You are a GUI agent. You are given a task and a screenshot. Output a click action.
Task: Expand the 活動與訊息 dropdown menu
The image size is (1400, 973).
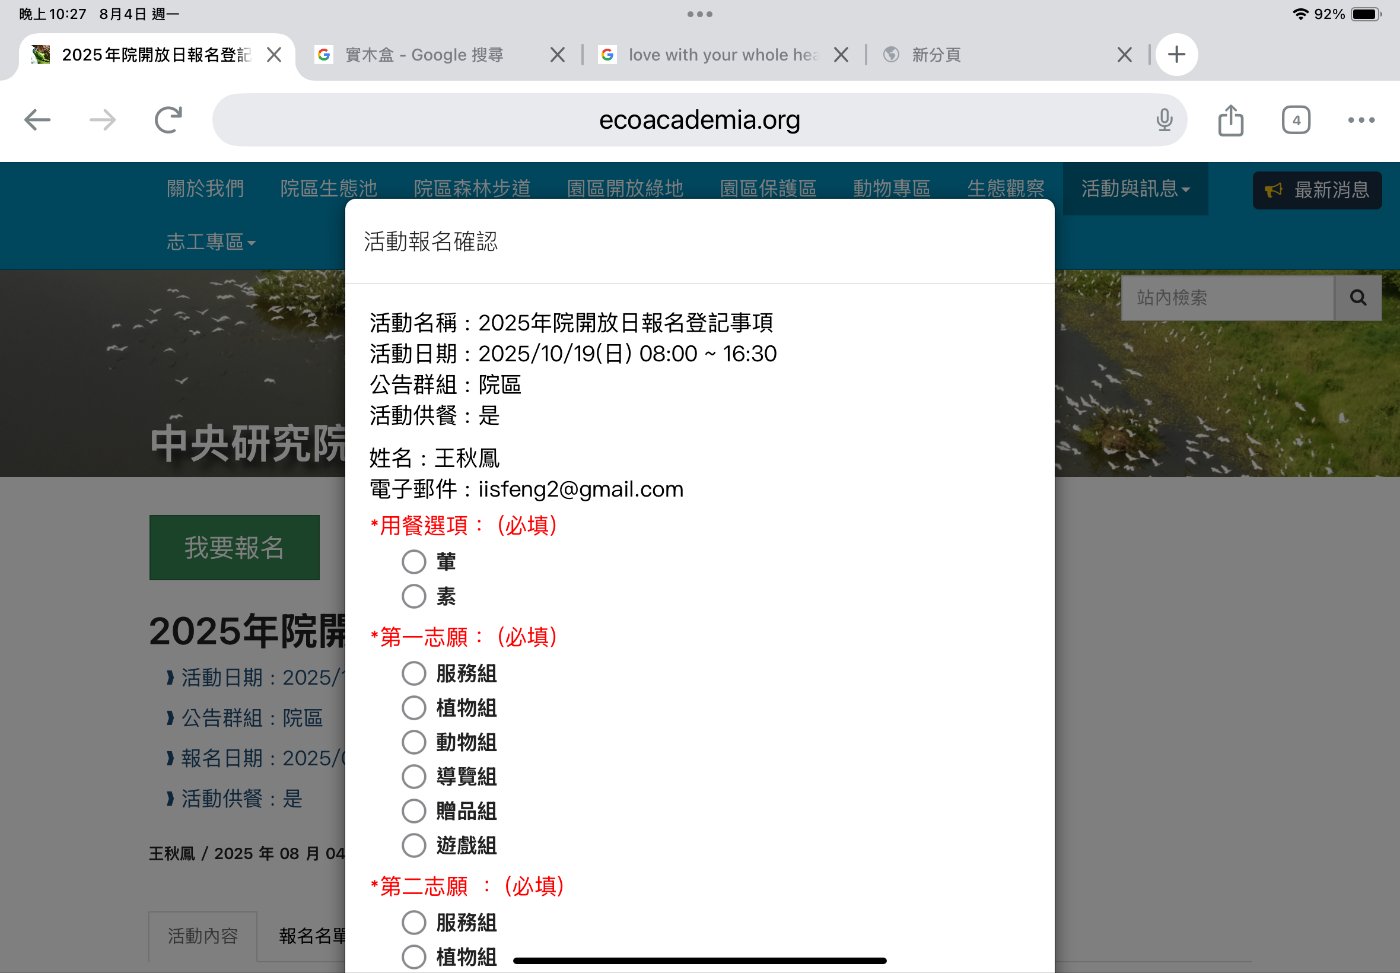point(1134,189)
